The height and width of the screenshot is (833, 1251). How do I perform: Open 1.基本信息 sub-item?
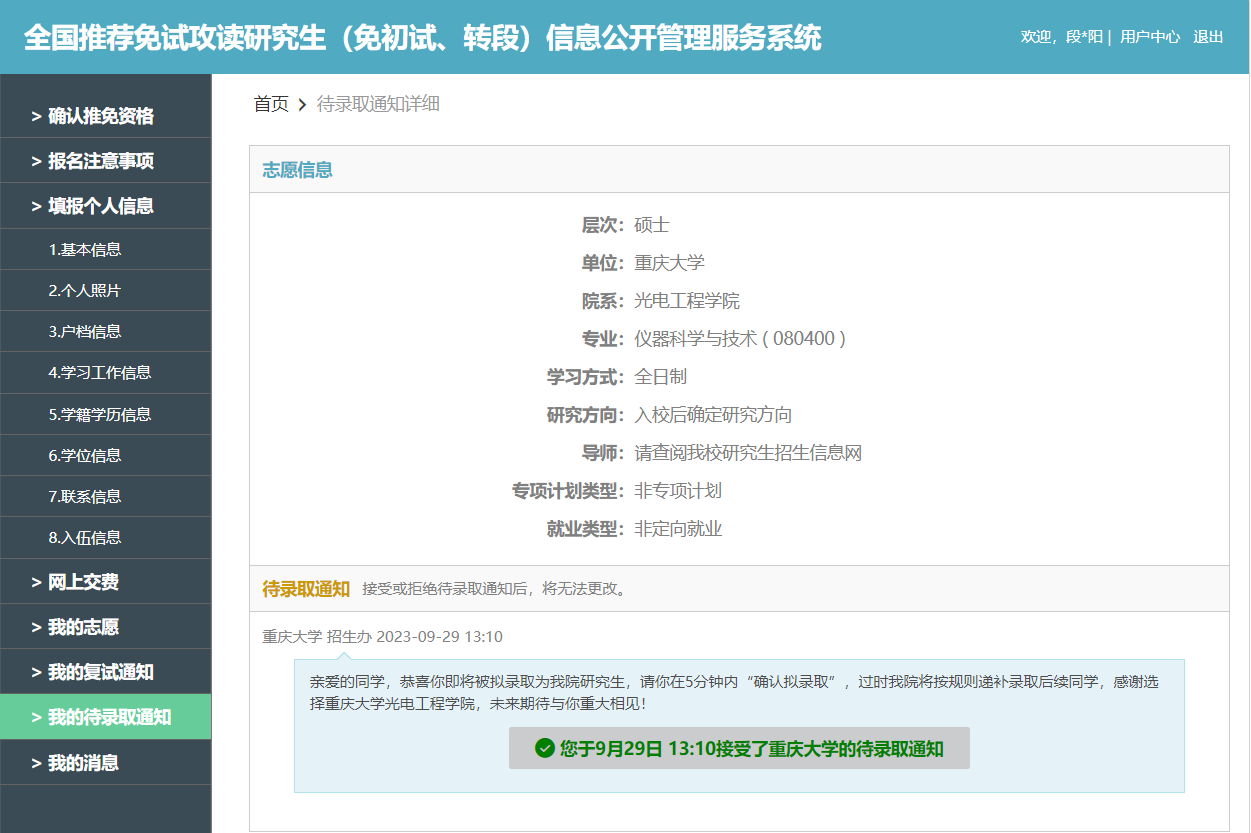pyautogui.click(x=85, y=250)
